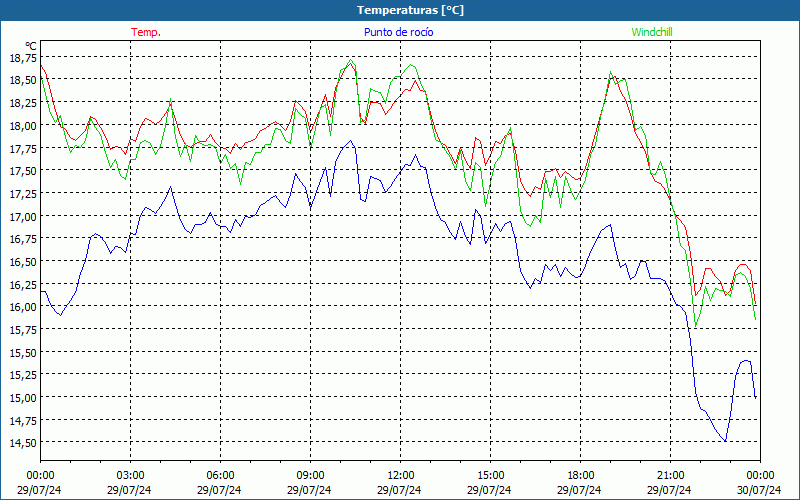This screenshot has width=800, height=500.
Task: Select the red 'Temp.' legend label
Action: [146, 32]
